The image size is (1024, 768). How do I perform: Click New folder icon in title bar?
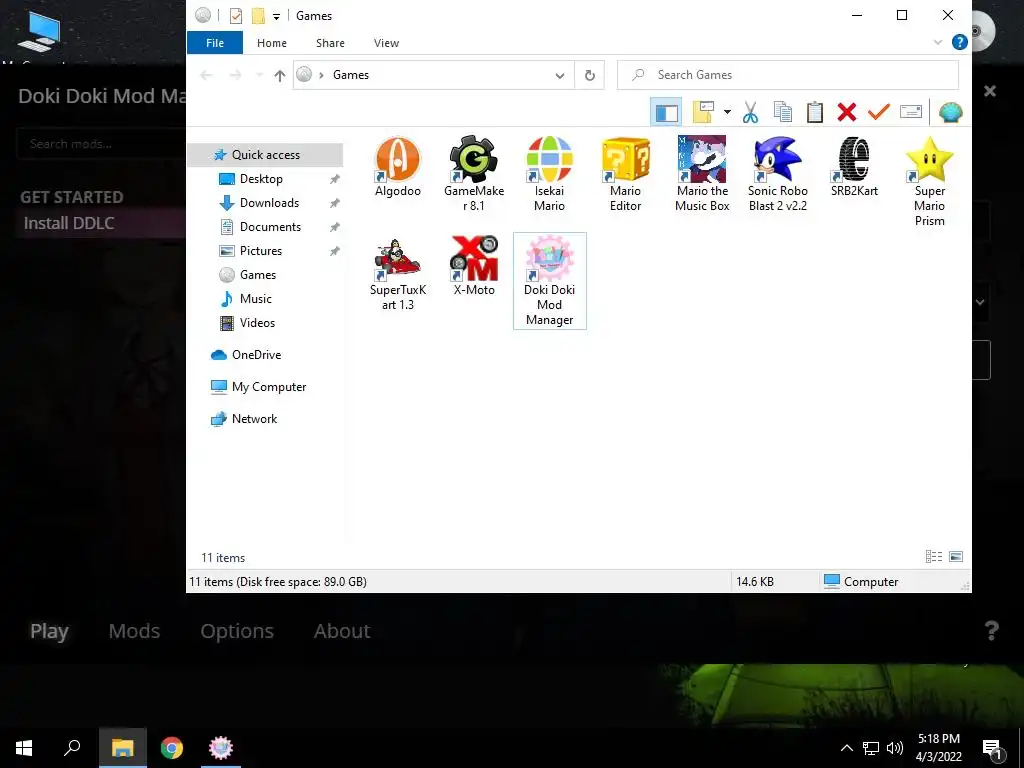point(258,16)
